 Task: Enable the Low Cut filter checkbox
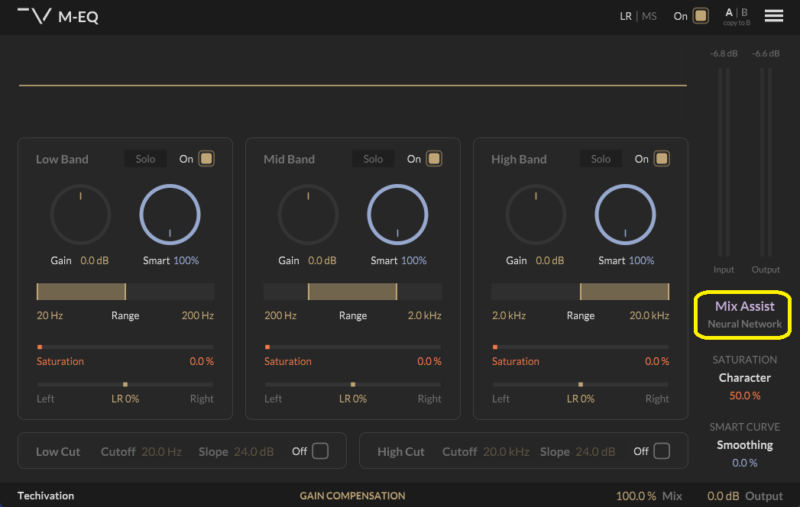click(x=320, y=451)
